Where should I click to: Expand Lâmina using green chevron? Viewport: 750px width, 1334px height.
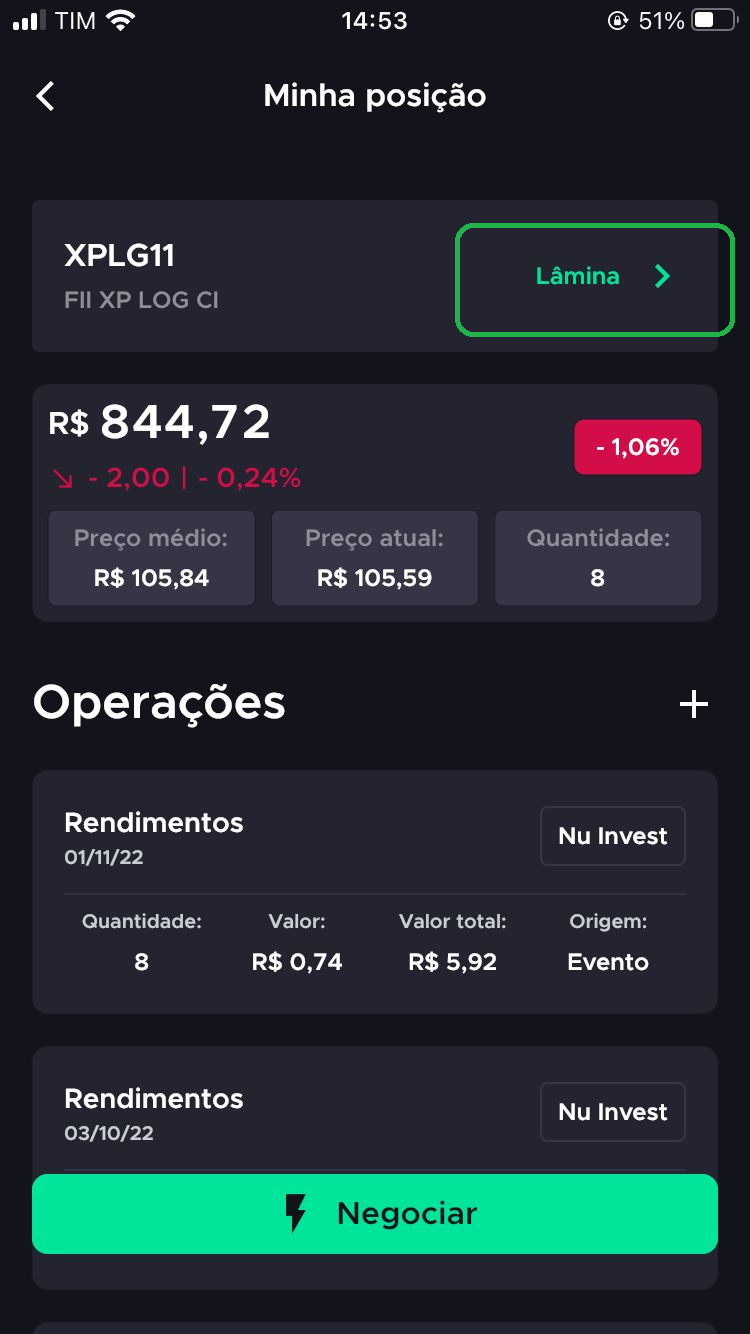662,277
